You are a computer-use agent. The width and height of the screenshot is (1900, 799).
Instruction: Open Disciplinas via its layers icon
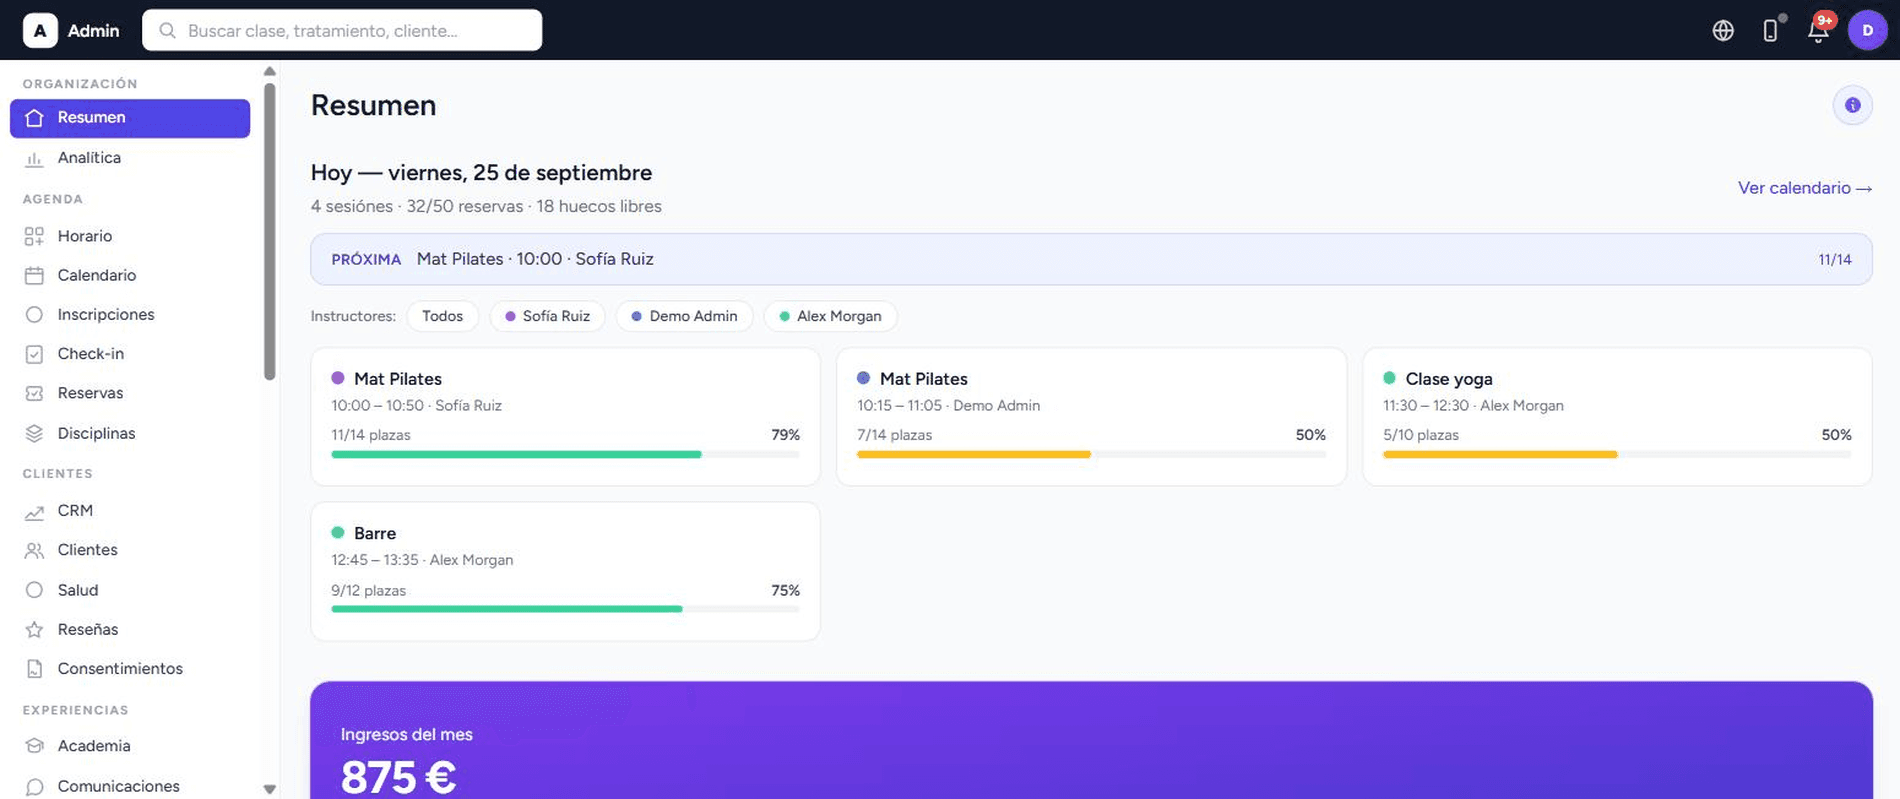pos(34,433)
